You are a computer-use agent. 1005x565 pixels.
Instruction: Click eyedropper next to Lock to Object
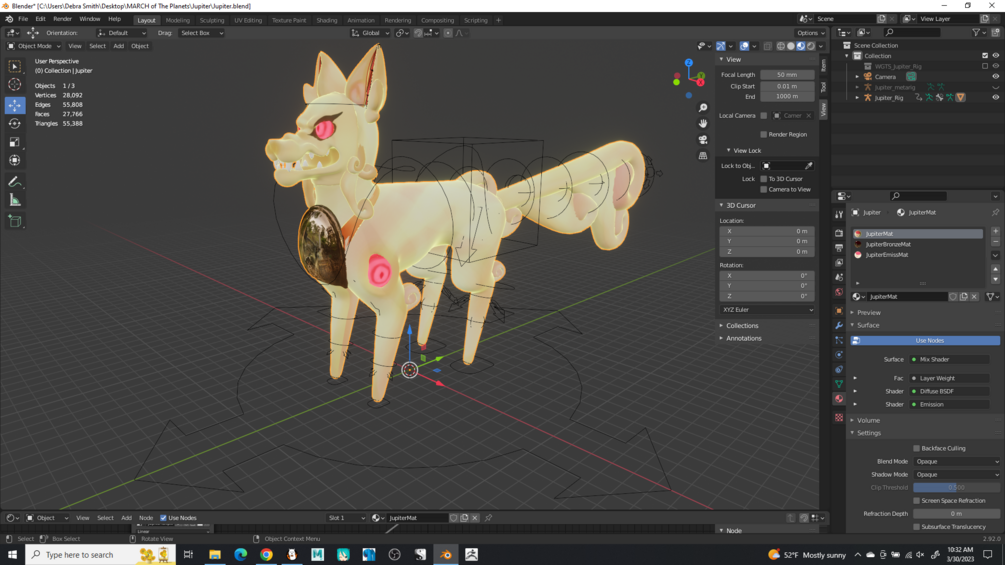click(809, 166)
